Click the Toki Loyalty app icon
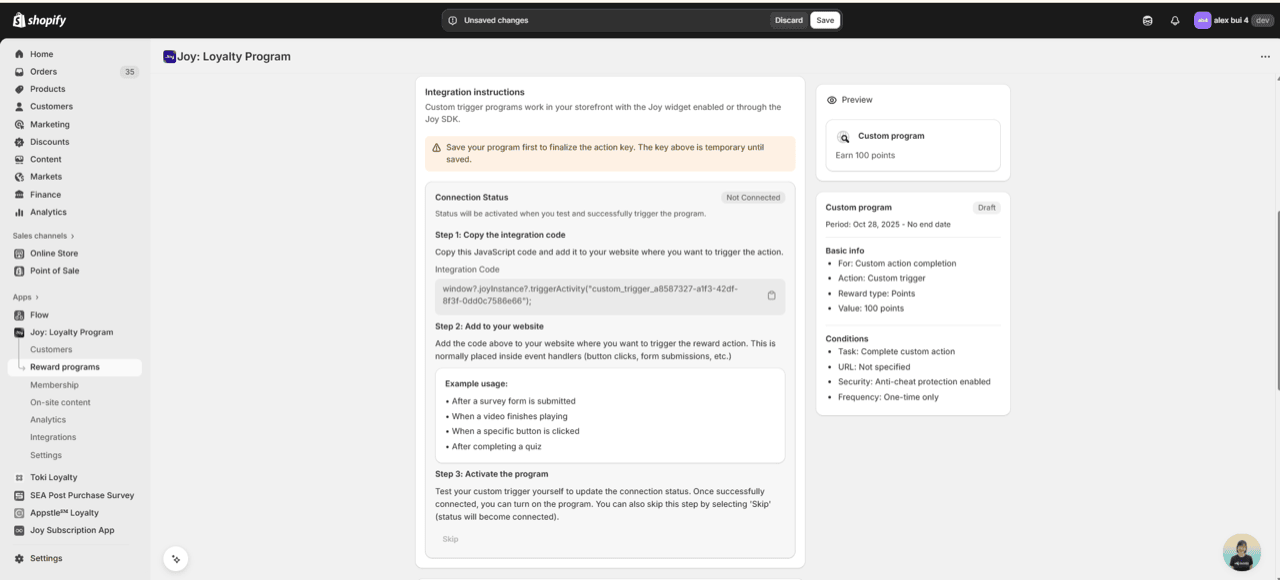Image resolution: width=1280 pixels, height=580 pixels. click(x=19, y=478)
